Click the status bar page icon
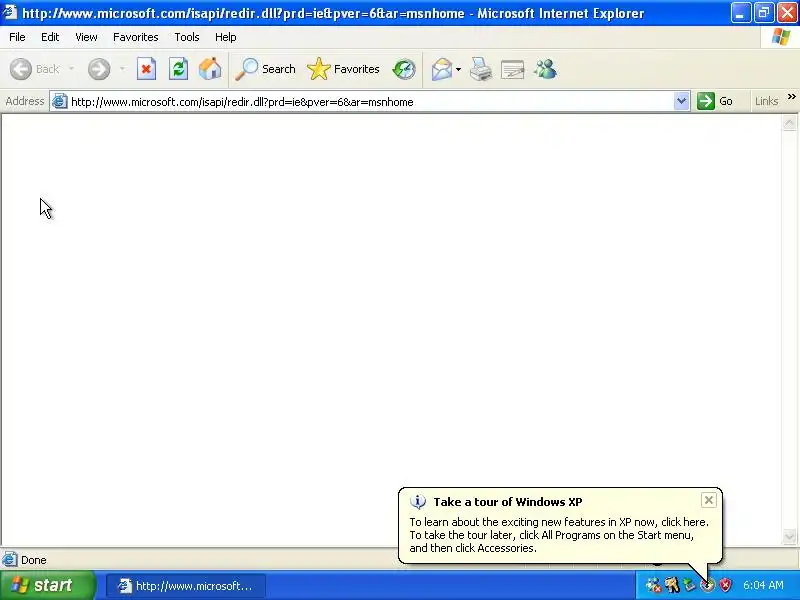800x600 pixels. 9,560
